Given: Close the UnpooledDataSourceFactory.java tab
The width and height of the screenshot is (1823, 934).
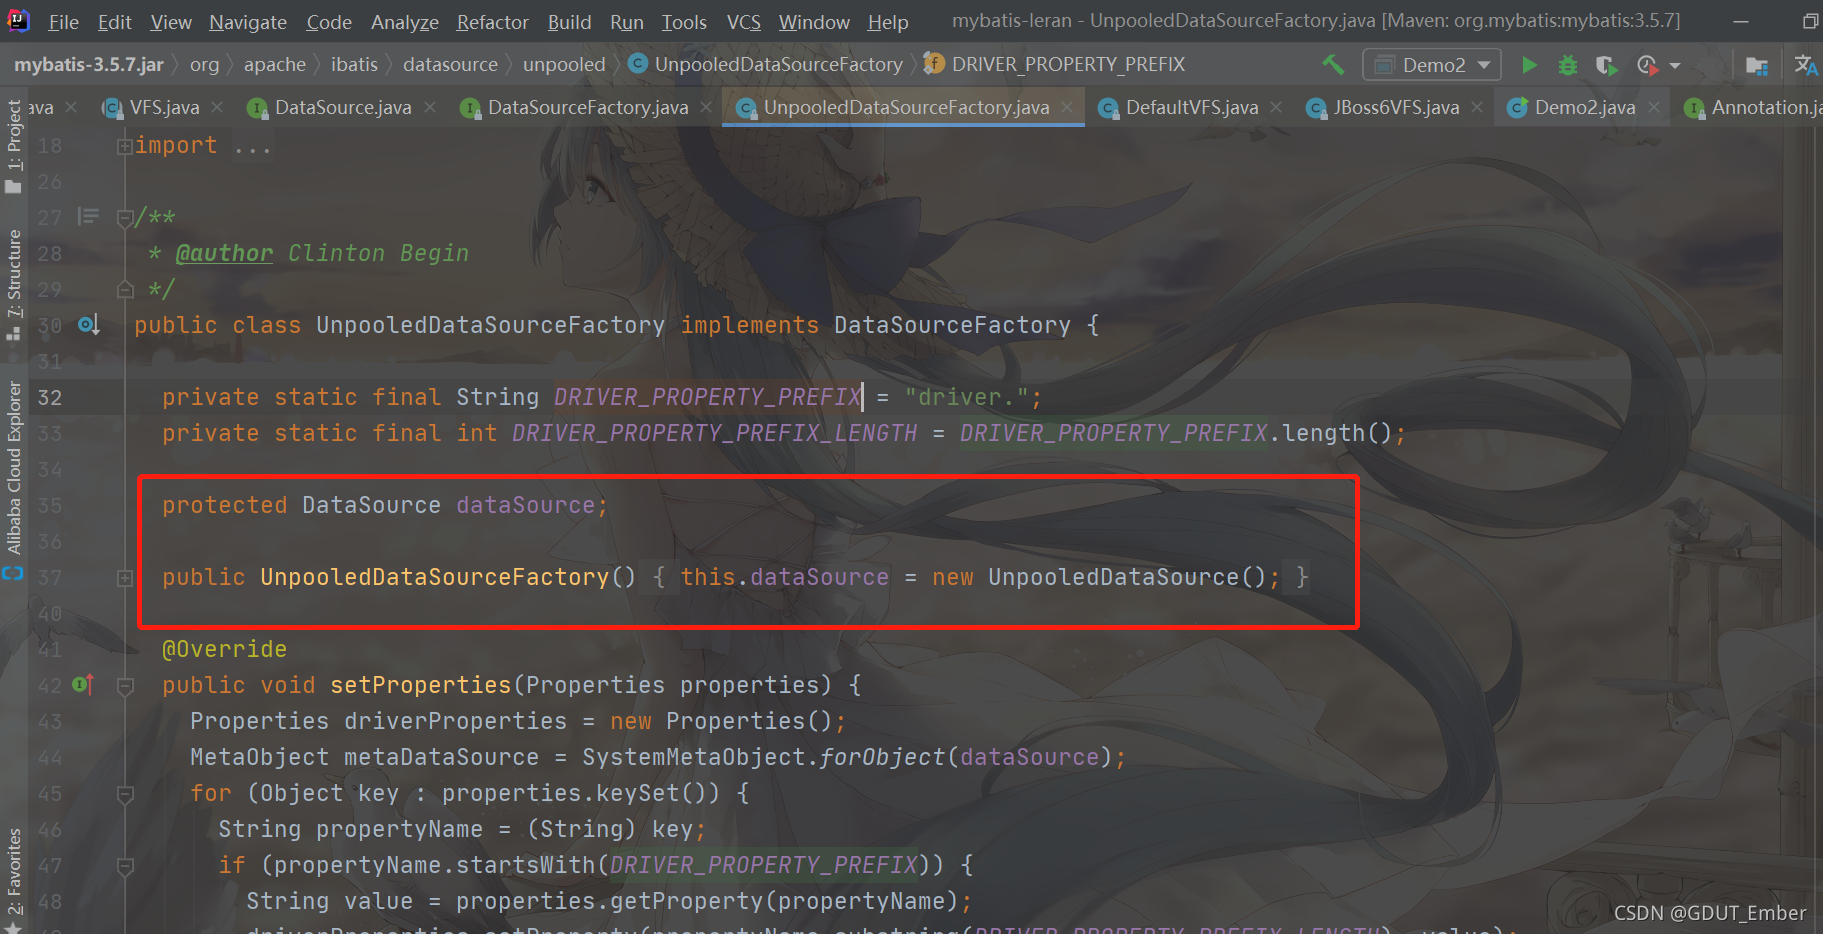Looking at the screenshot, I should click(x=1068, y=107).
